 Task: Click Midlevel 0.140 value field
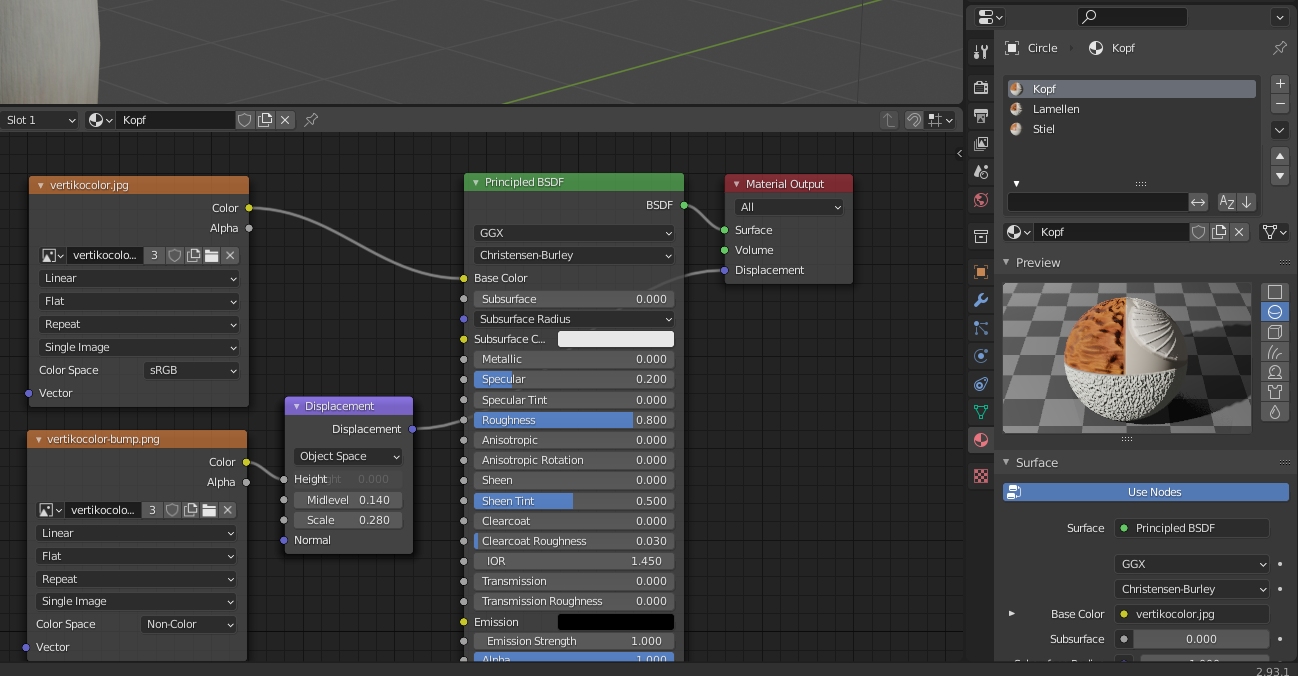[348, 500]
